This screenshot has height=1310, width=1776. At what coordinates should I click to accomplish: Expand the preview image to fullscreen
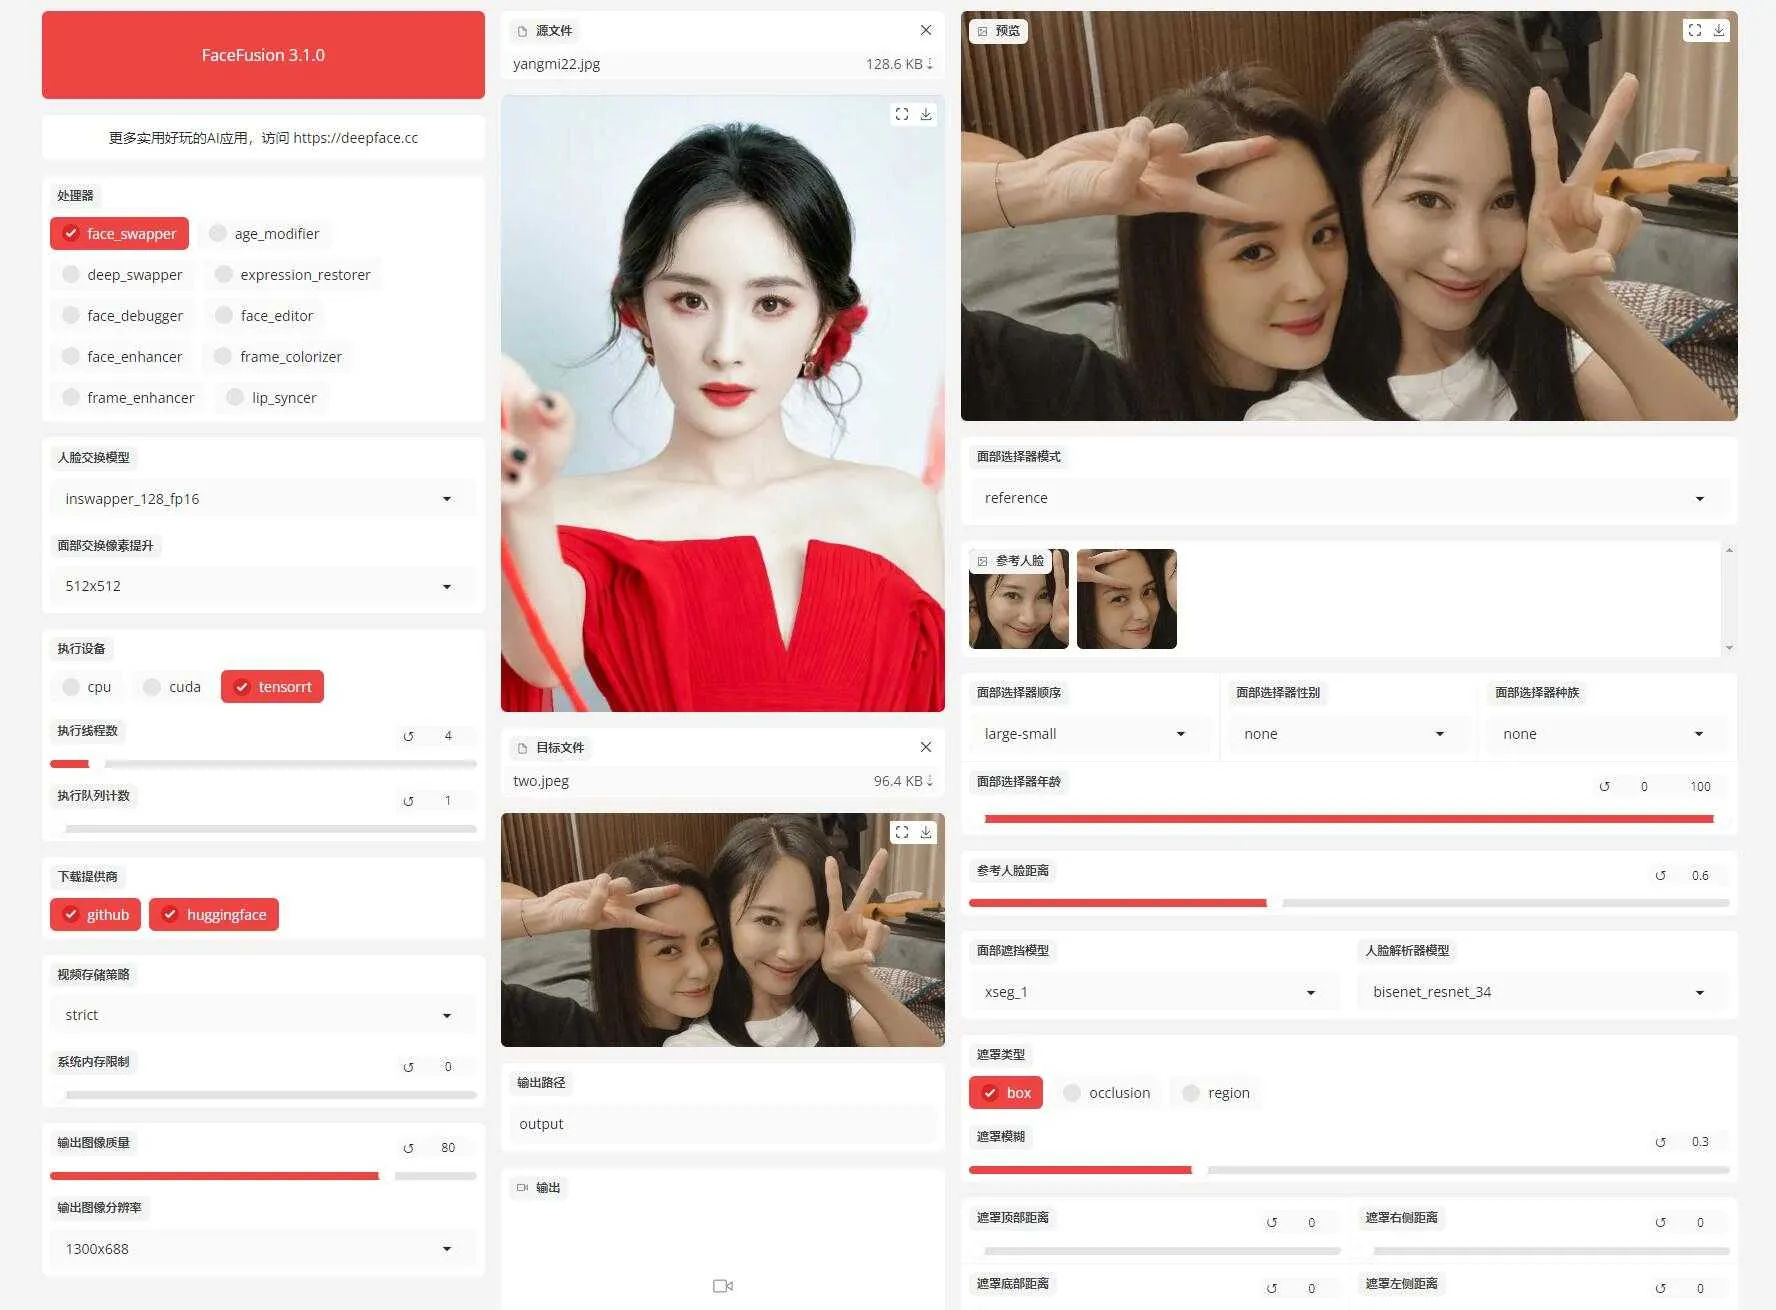(x=1694, y=30)
